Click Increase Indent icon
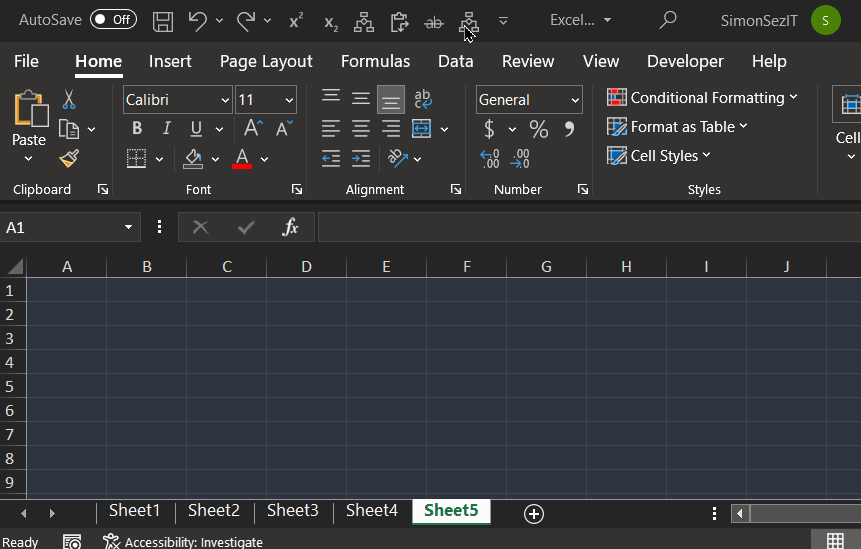861x549 pixels. click(x=361, y=159)
